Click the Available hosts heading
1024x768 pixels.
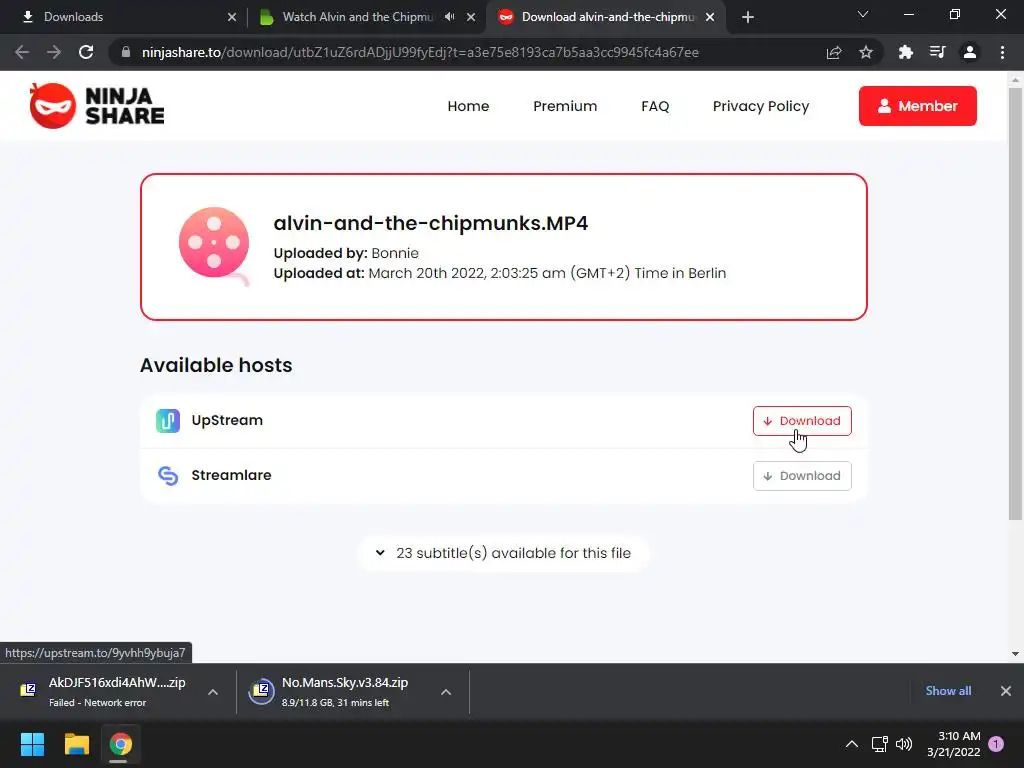216,365
